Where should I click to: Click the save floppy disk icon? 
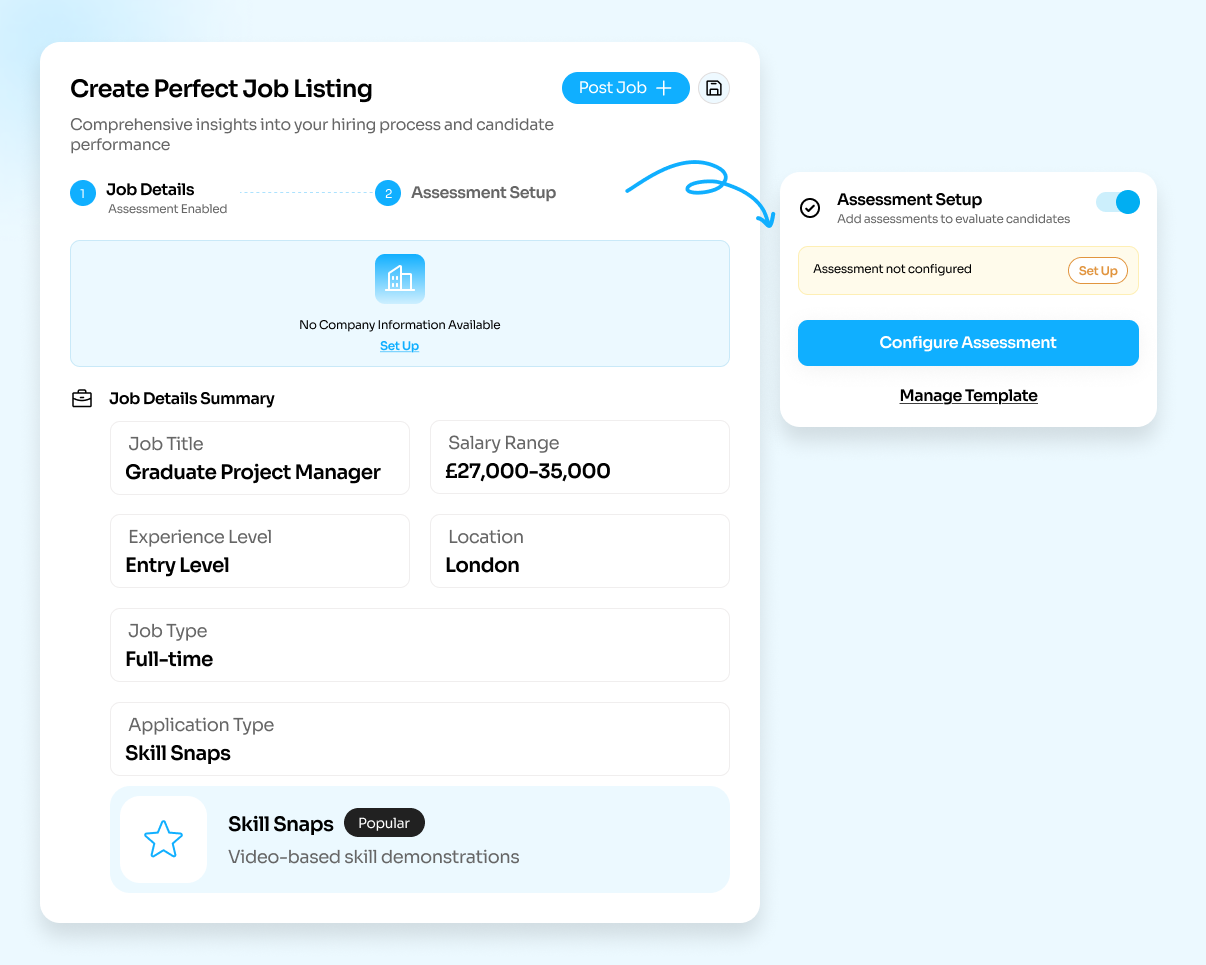[x=713, y=88]
